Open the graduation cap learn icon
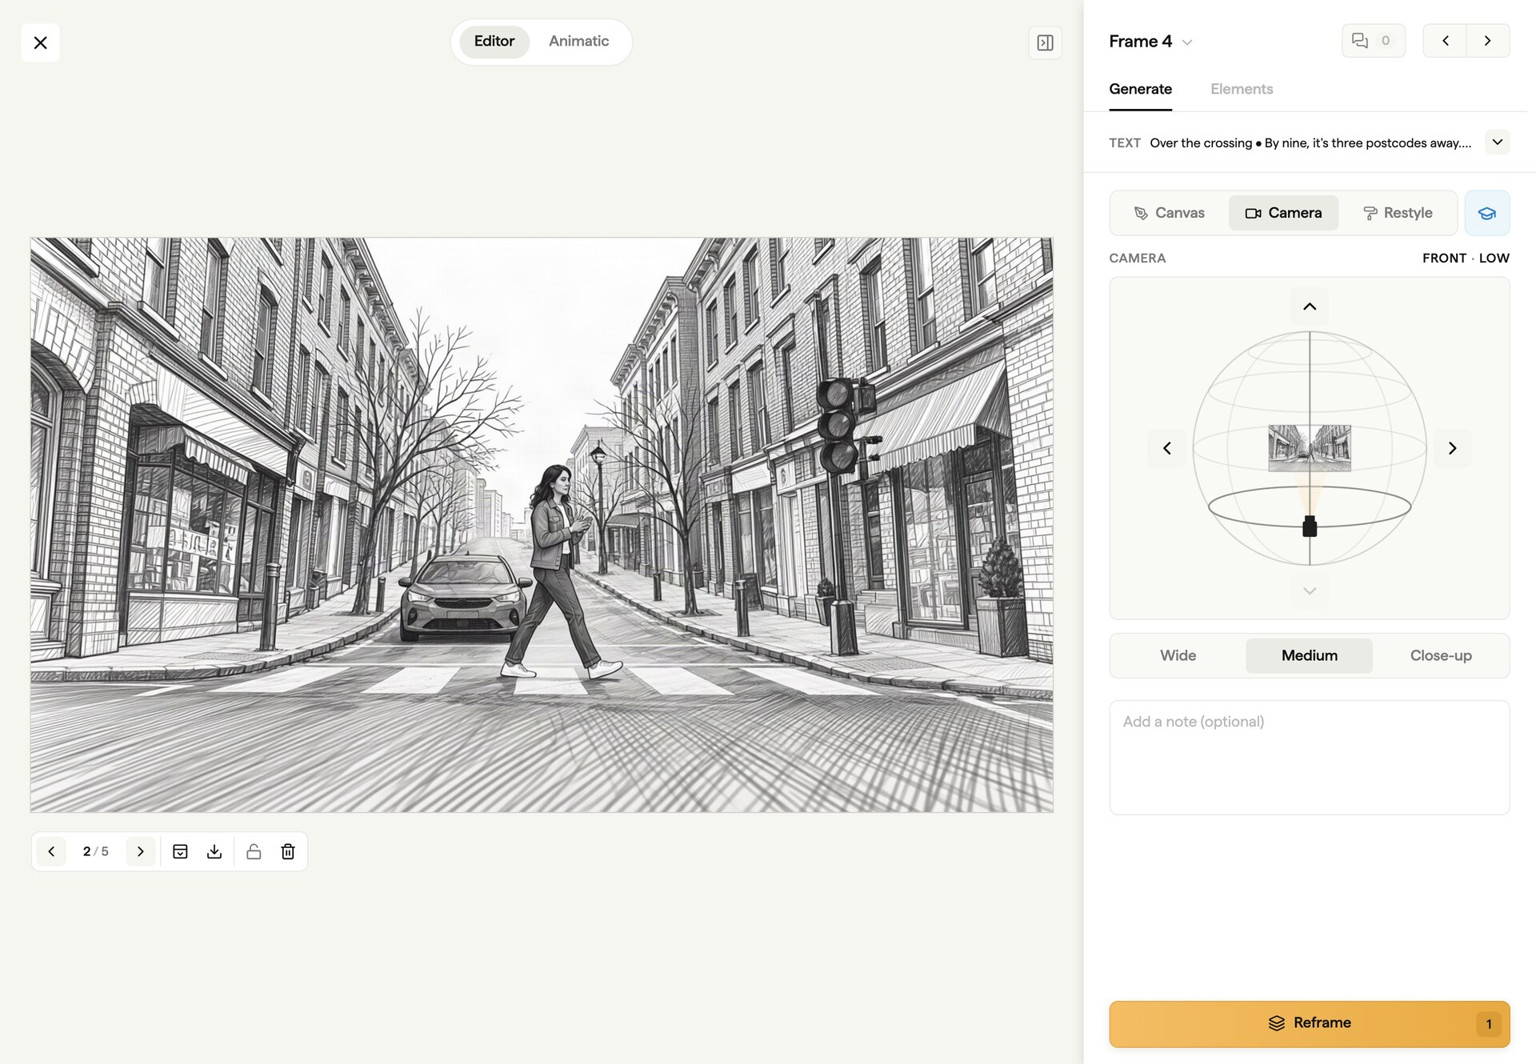Image resolution: width=1536 pixels, height=1064 pixels. click(x=1487, y=213)
